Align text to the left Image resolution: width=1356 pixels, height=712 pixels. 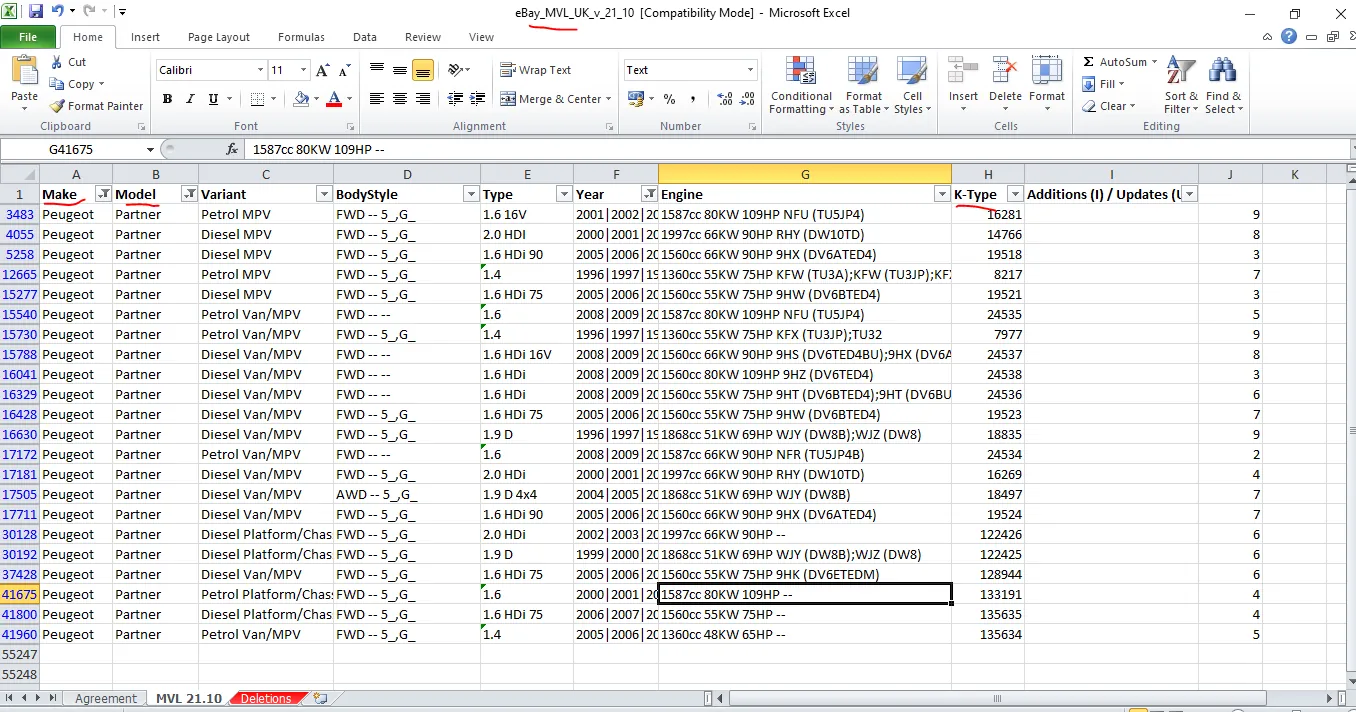point(377,99)
